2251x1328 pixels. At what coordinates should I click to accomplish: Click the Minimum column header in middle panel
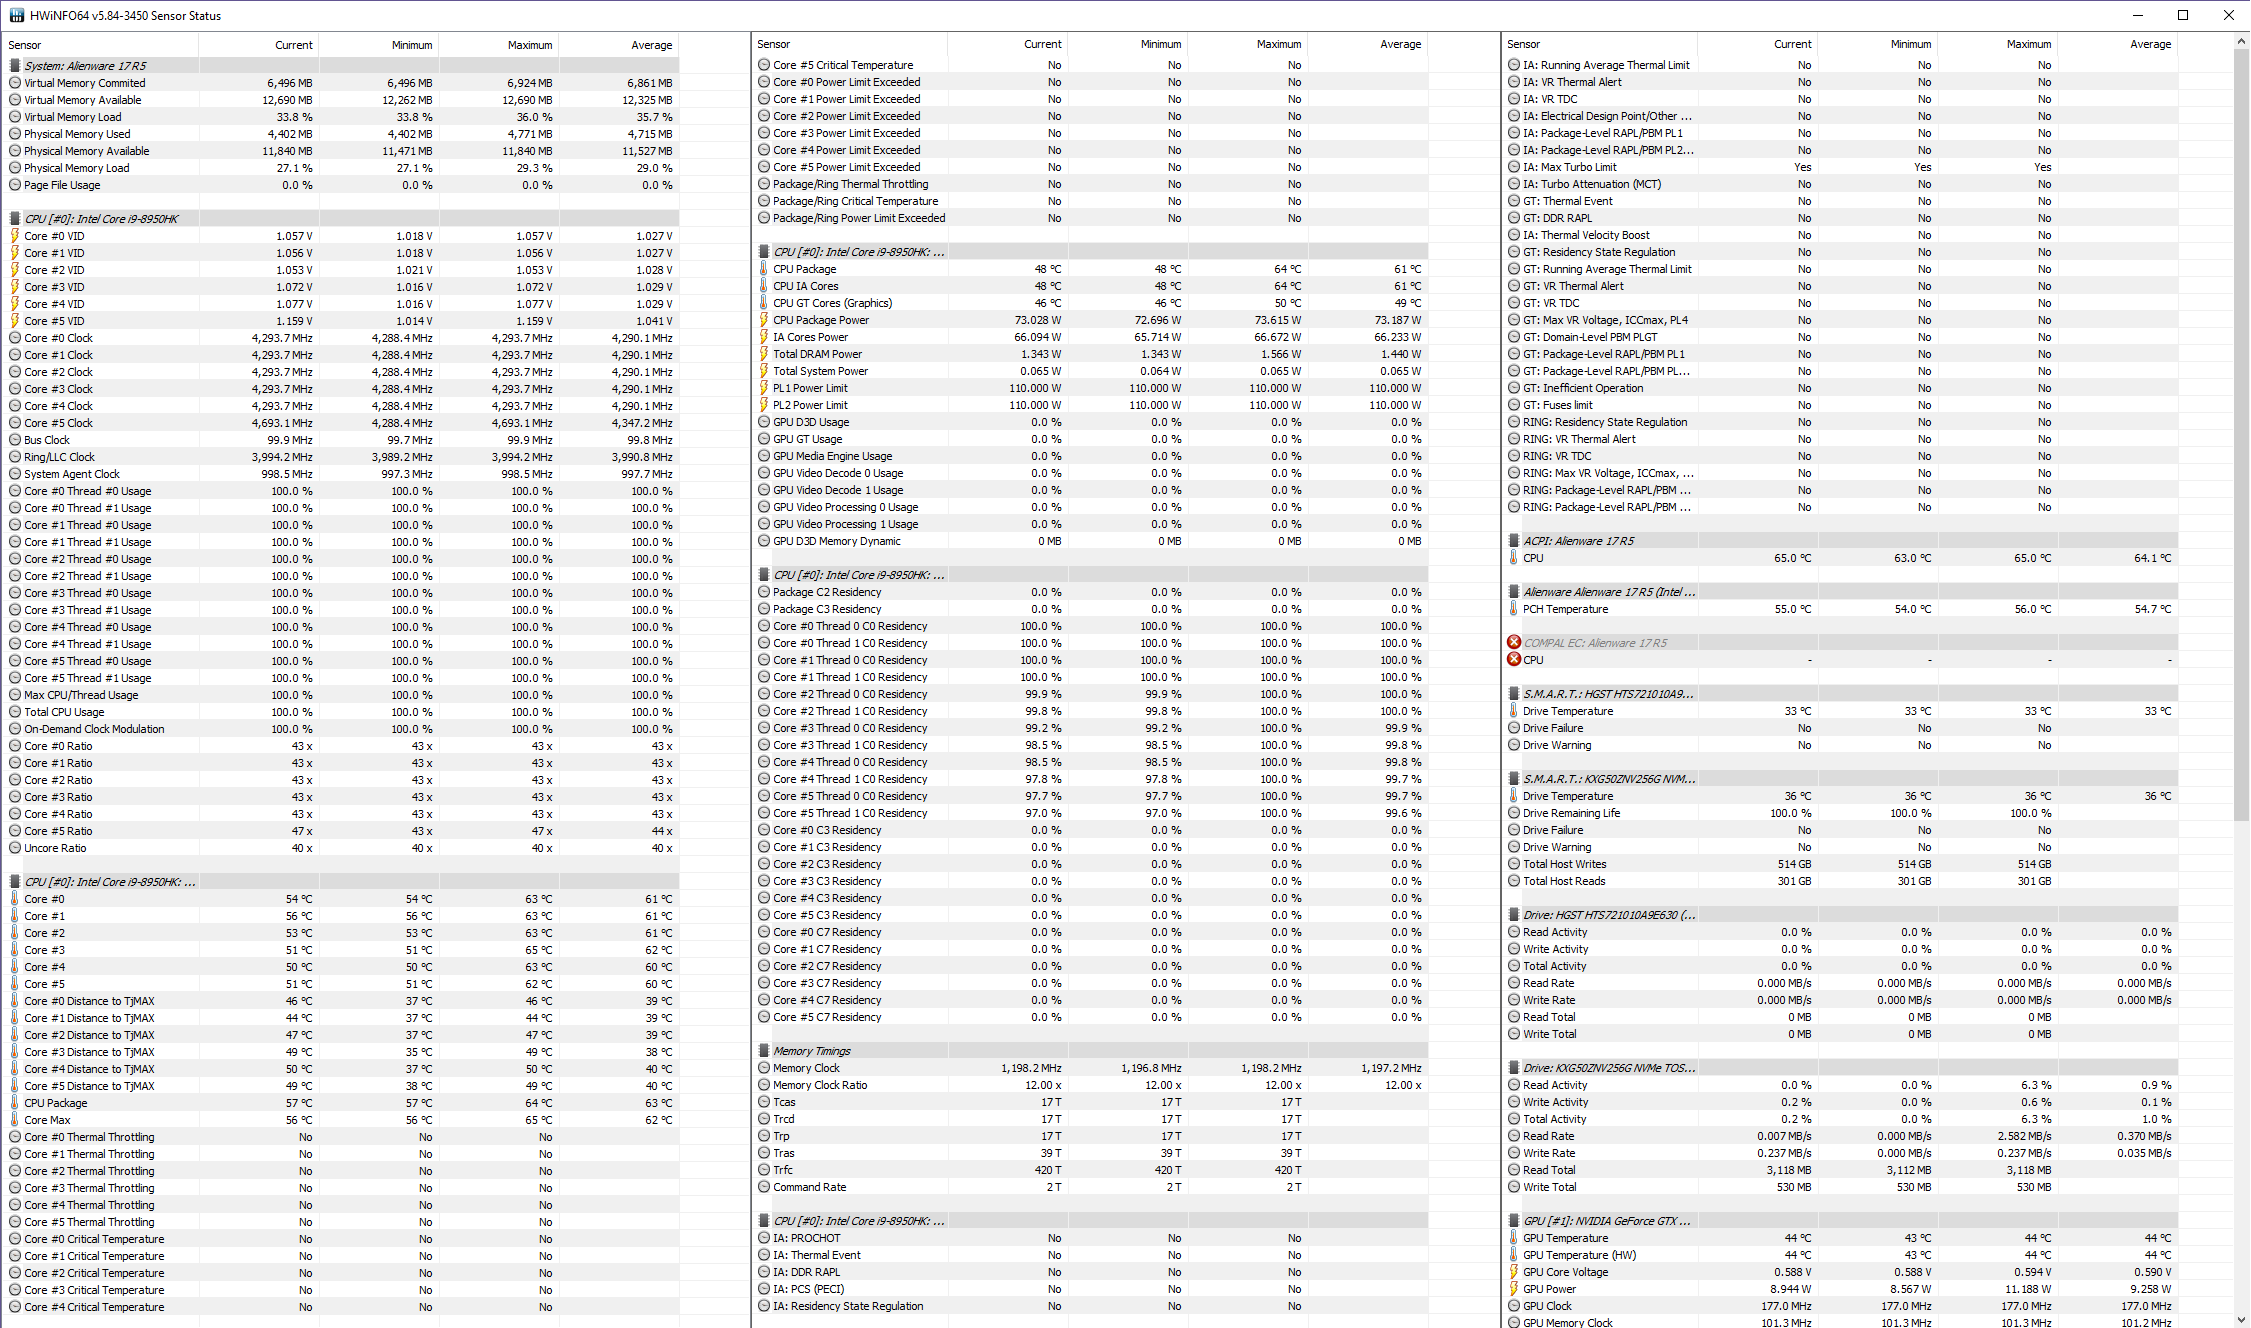tap(1127, 44)
